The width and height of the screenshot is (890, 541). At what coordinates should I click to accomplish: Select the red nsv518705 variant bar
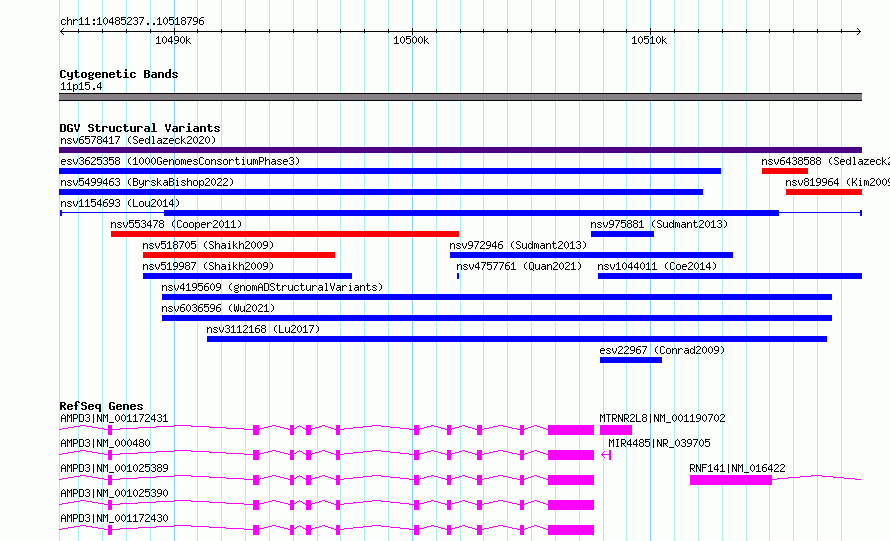point(239,255)
